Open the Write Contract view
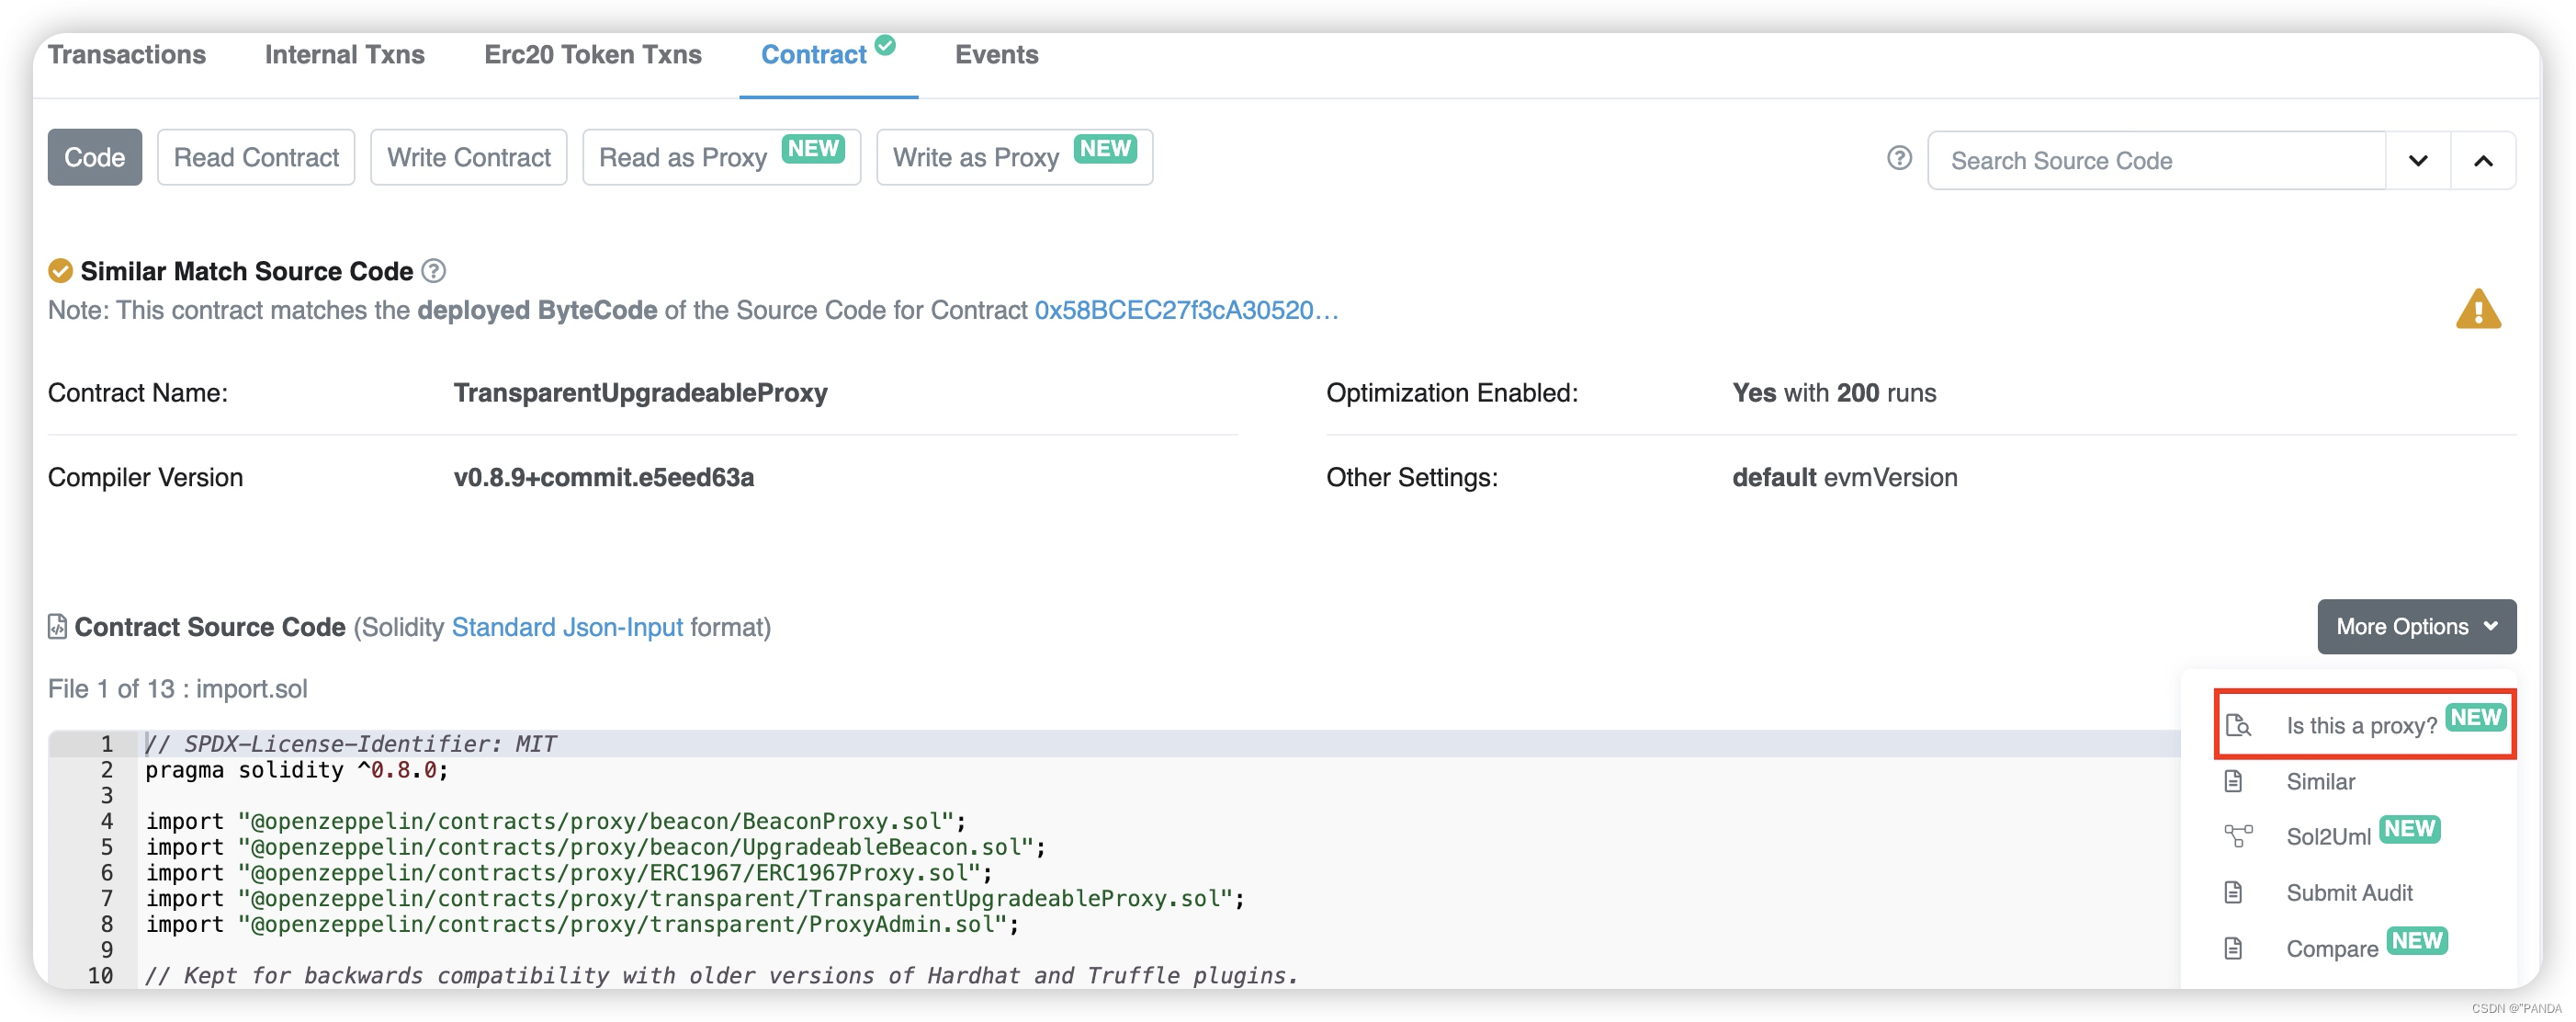Image resolution: width=2576 pixels, height=1022 pixels. (468, 157)
